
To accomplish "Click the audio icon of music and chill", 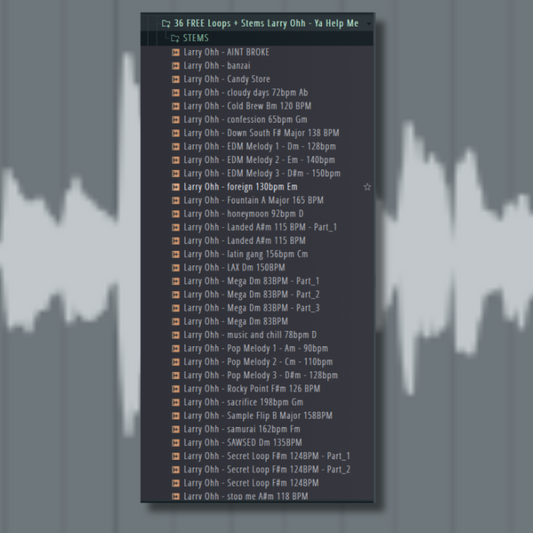I will [x=175, y=335].
